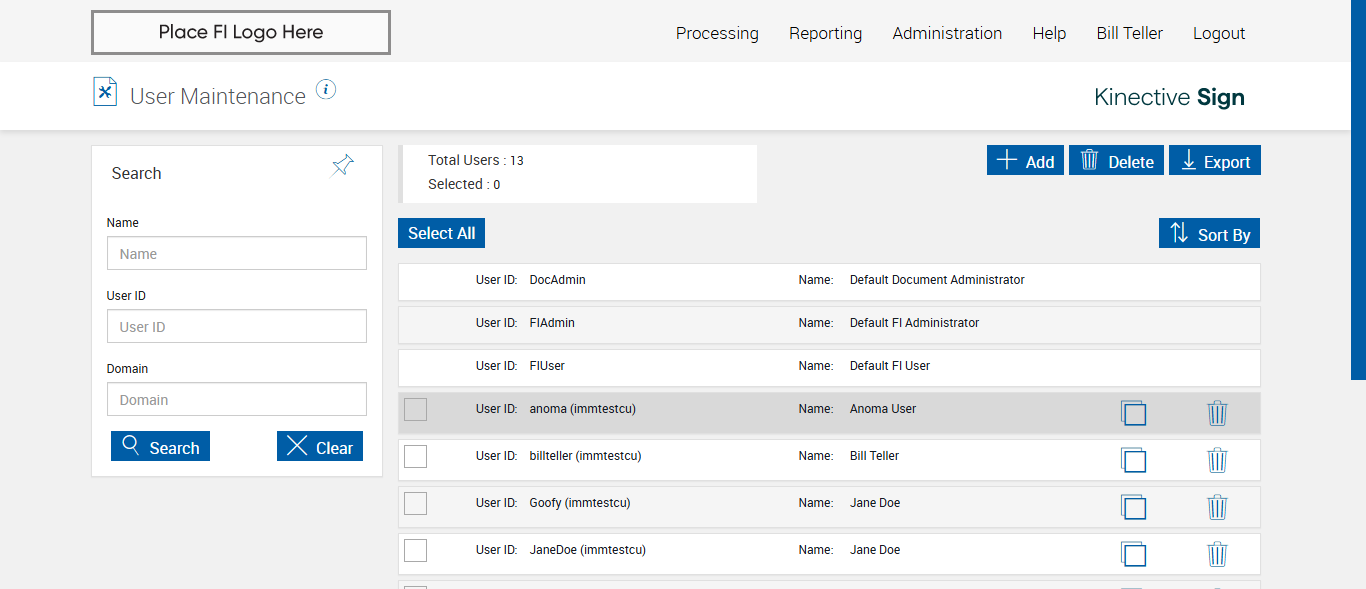Click the info icon beside User Maintenance
Viewport: 1366px width, 589px height.
click(x=326, y=90)
